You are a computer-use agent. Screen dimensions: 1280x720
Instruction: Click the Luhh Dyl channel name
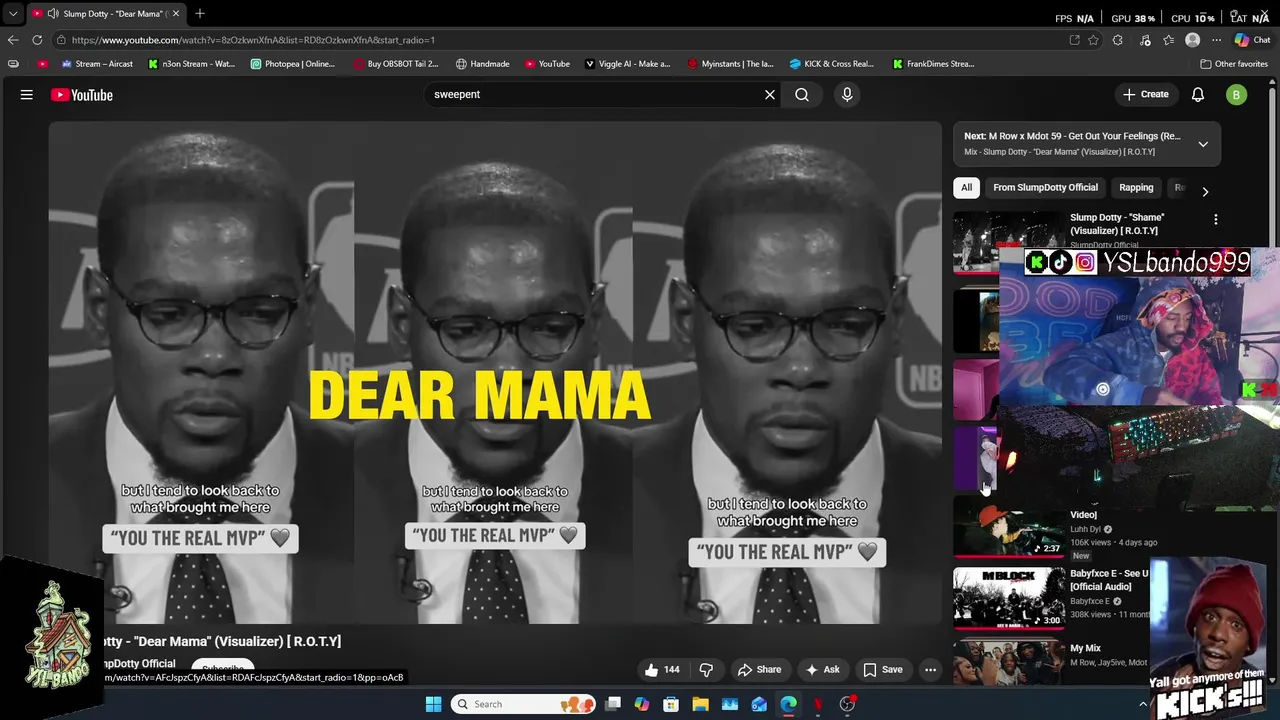(1084, 529)
